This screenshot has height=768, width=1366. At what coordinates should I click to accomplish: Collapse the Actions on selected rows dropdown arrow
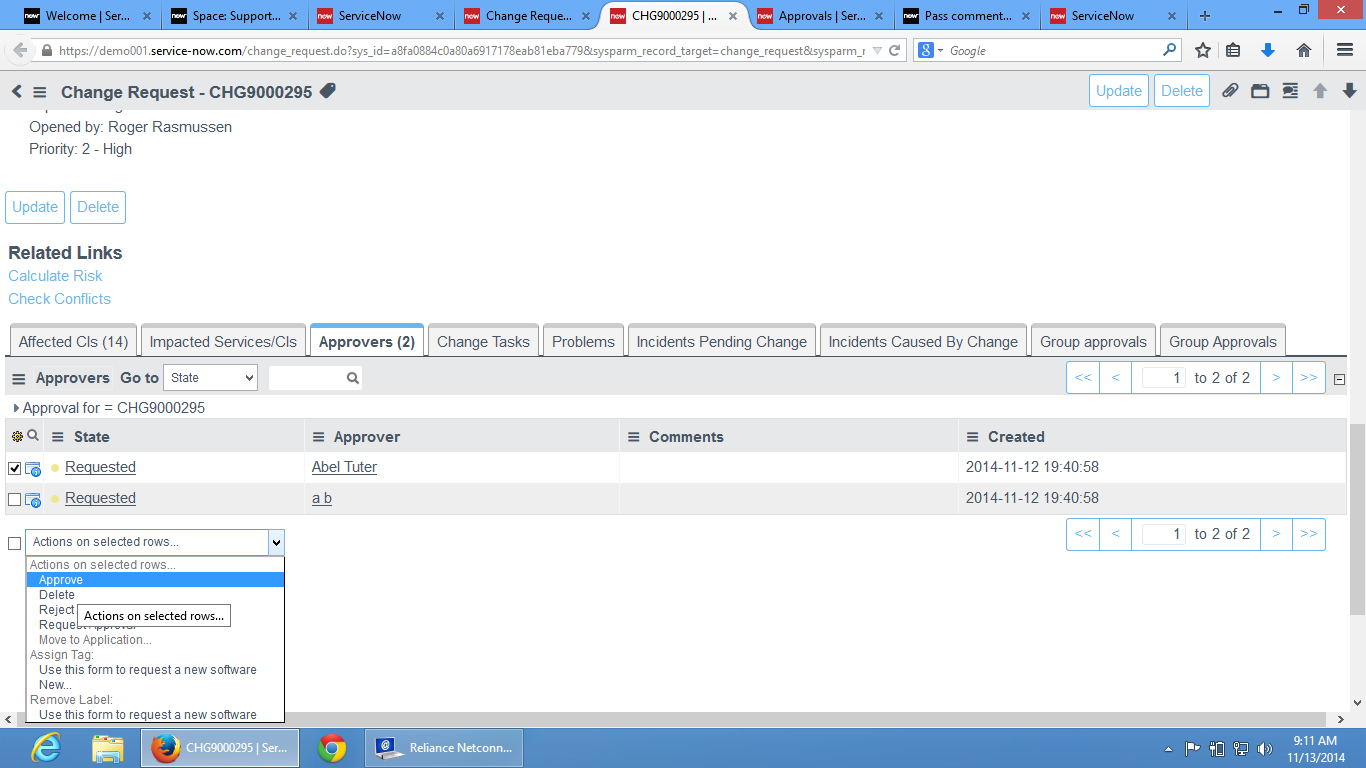[x=276, y=542]
